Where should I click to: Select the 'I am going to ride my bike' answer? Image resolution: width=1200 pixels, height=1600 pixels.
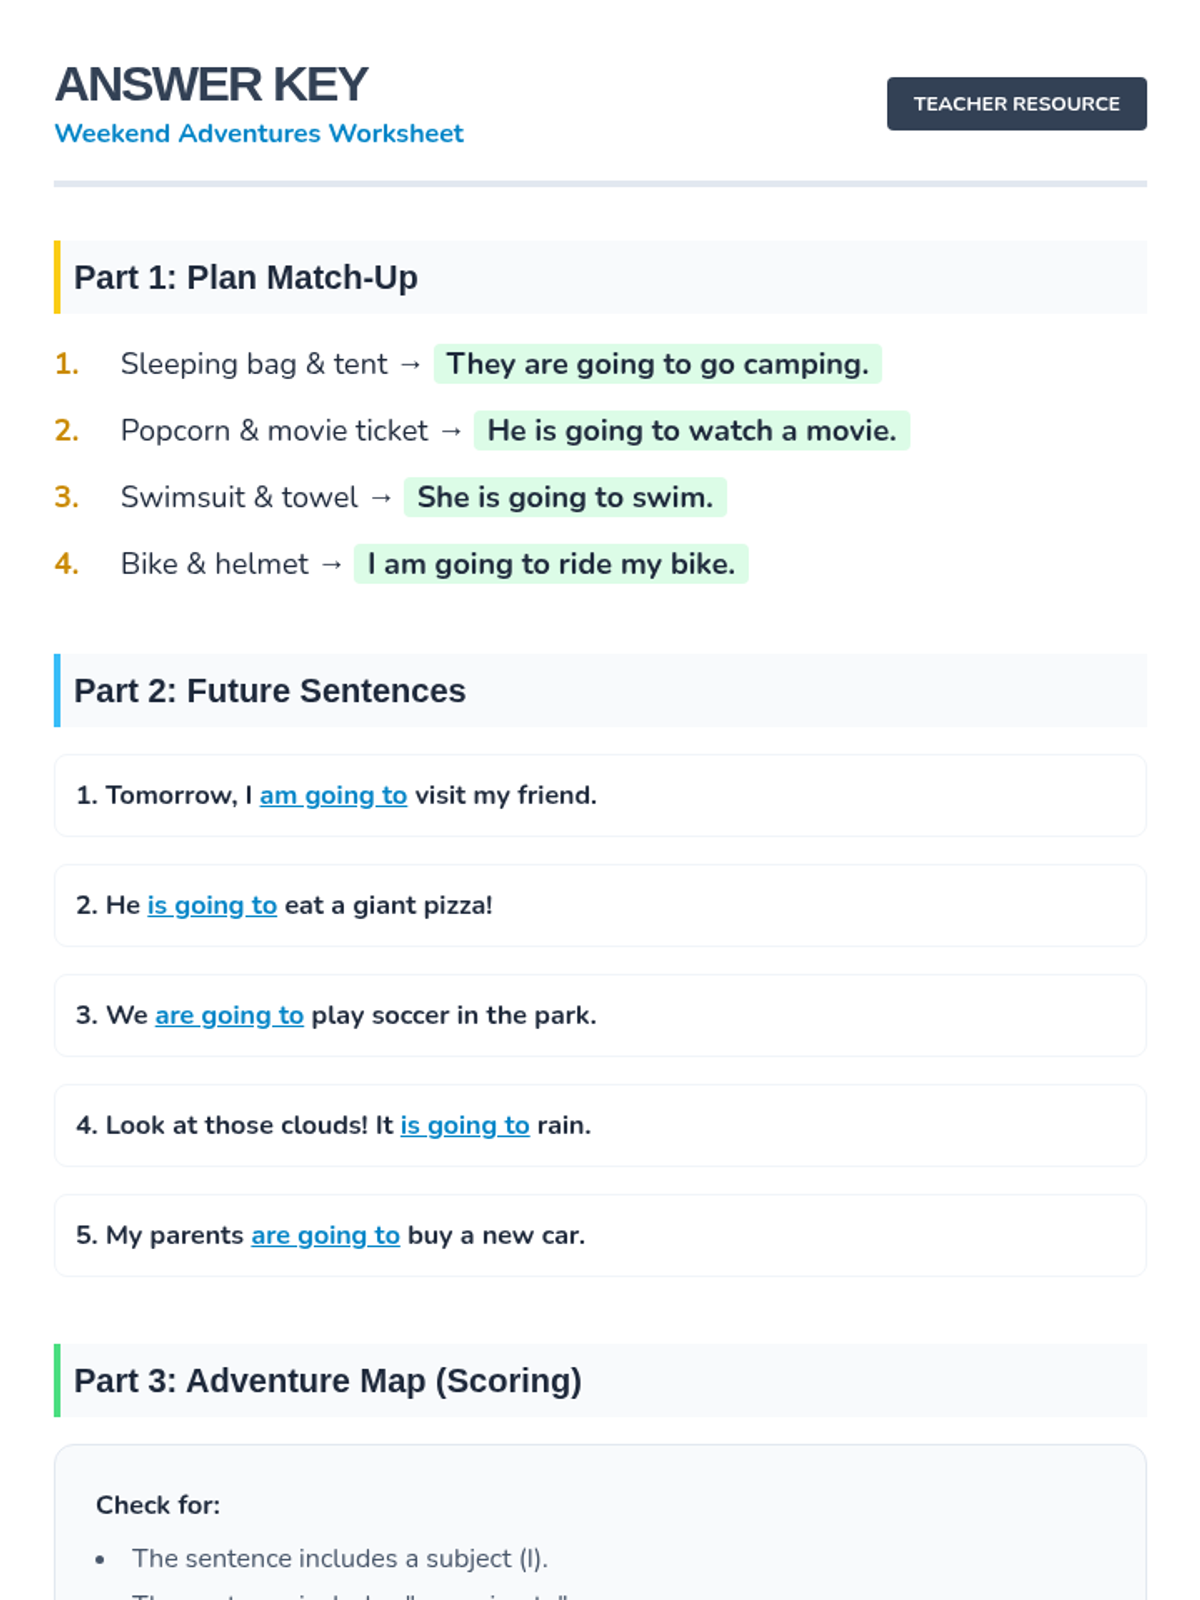(x=551, y=564)
